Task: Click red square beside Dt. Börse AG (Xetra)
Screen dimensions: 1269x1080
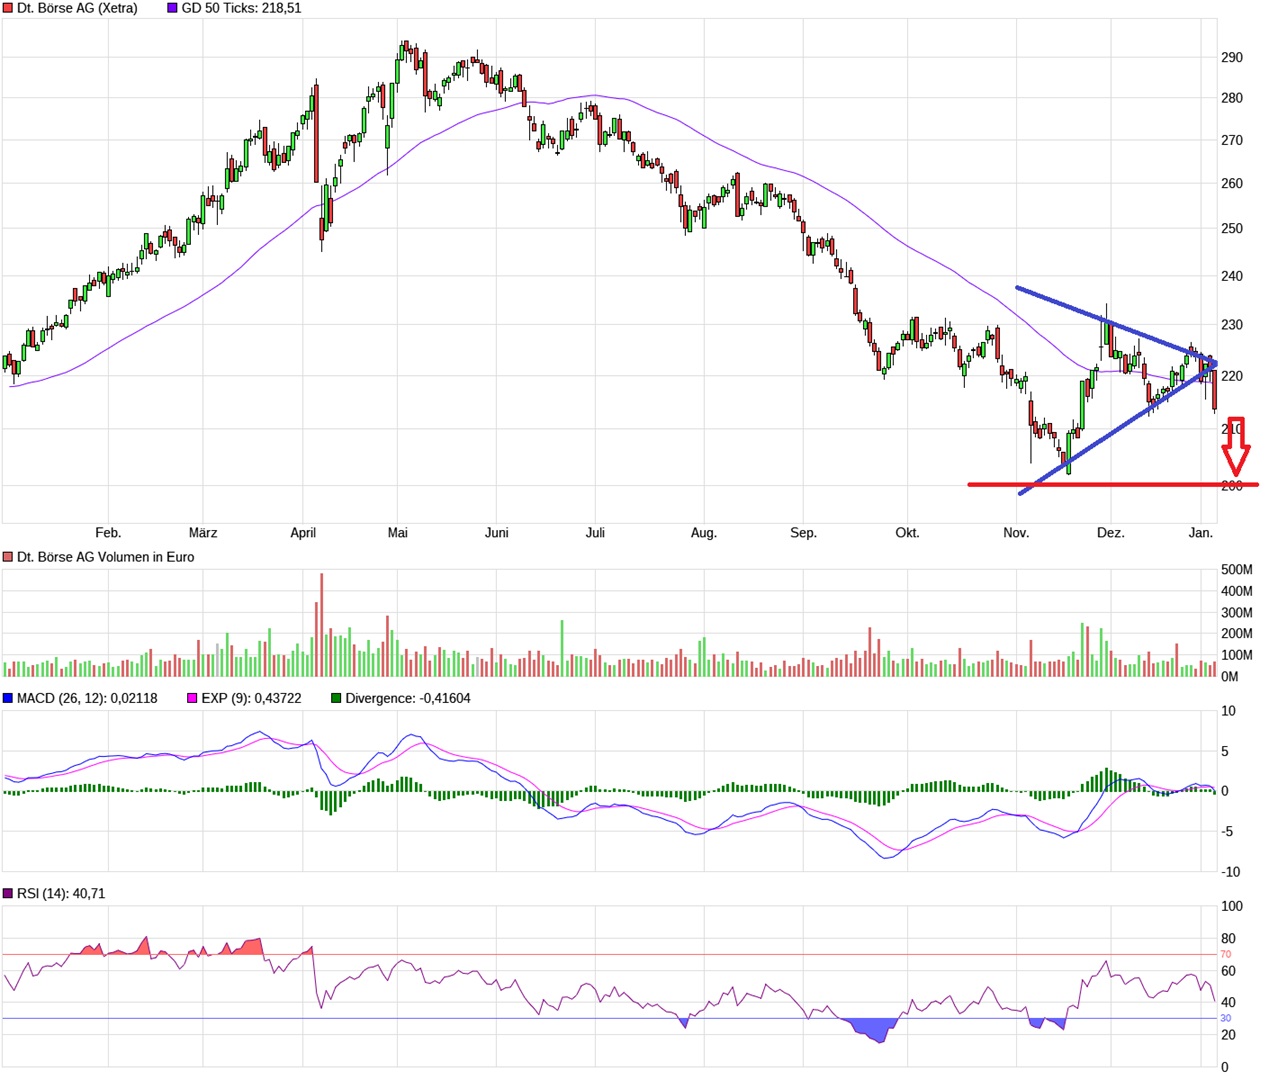Action: tap(8, 8)
